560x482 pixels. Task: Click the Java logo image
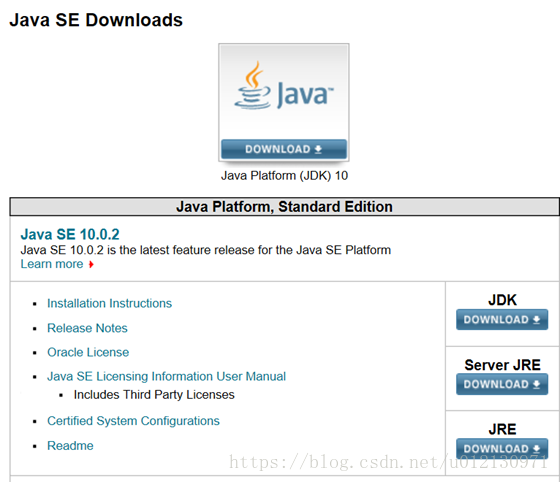click(x=284, y=86)
